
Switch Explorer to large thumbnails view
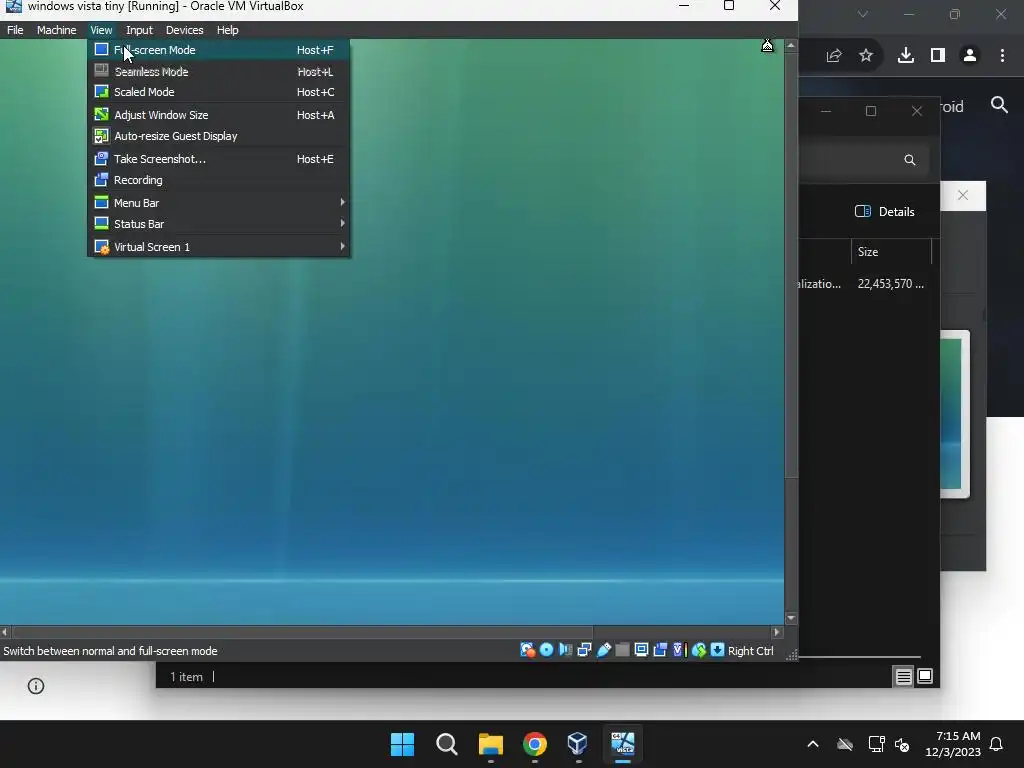(x=925, y=676)
